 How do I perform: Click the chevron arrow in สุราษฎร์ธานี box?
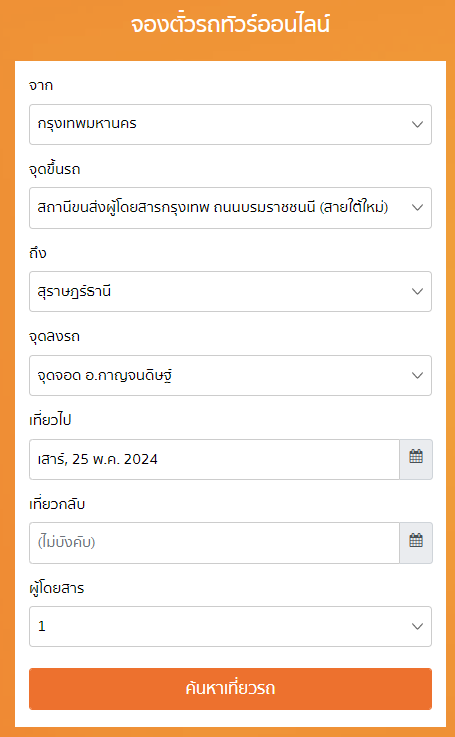click(417, 291)
